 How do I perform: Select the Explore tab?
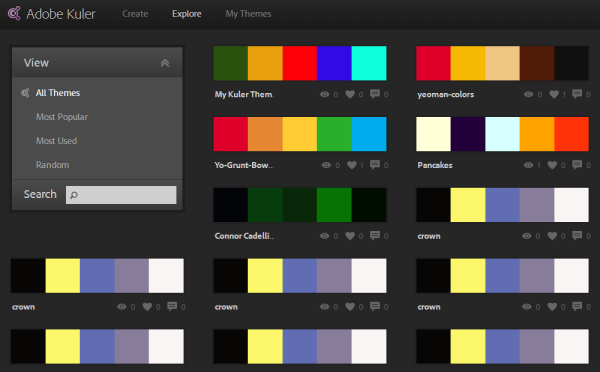pyautogui.click(x=187, y=14)
